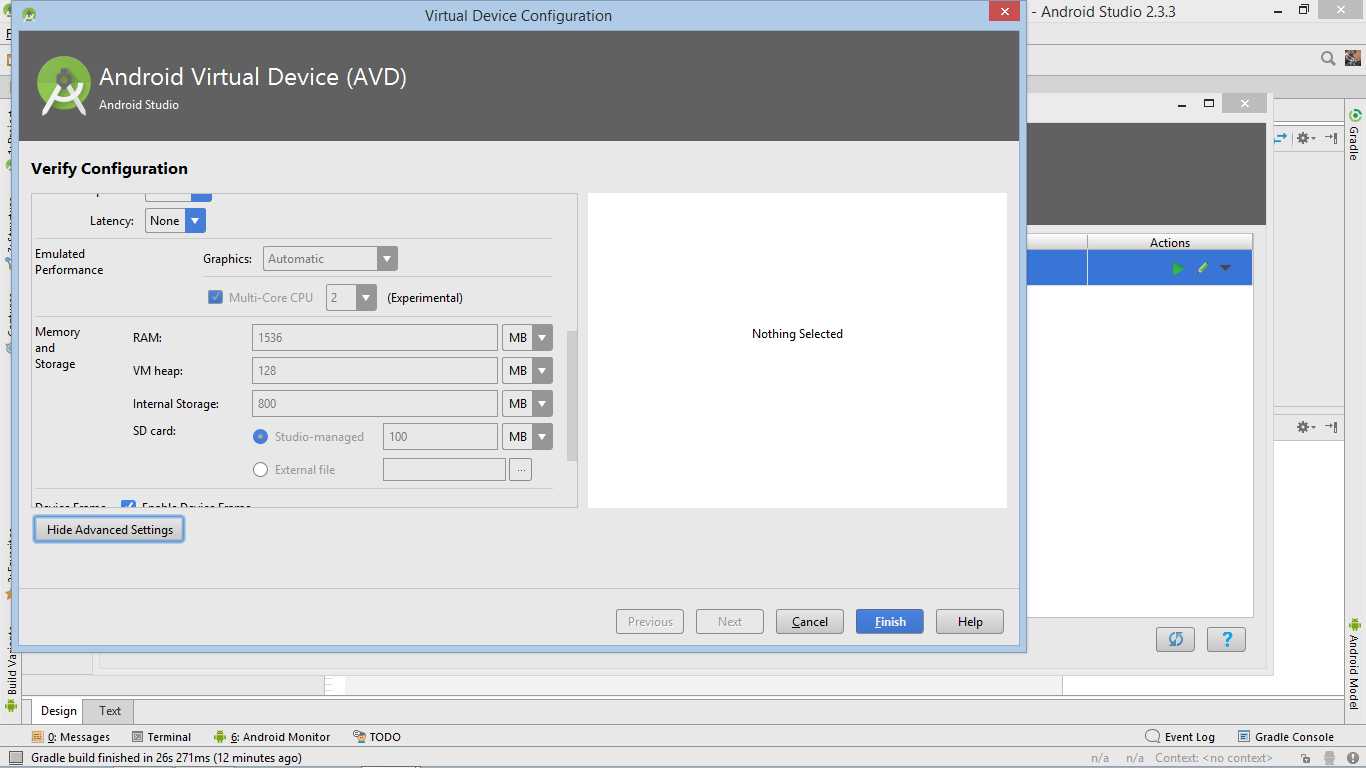Click Finish to create the AVD
This screenshot has height=768, width=1366.
point(890,622)
